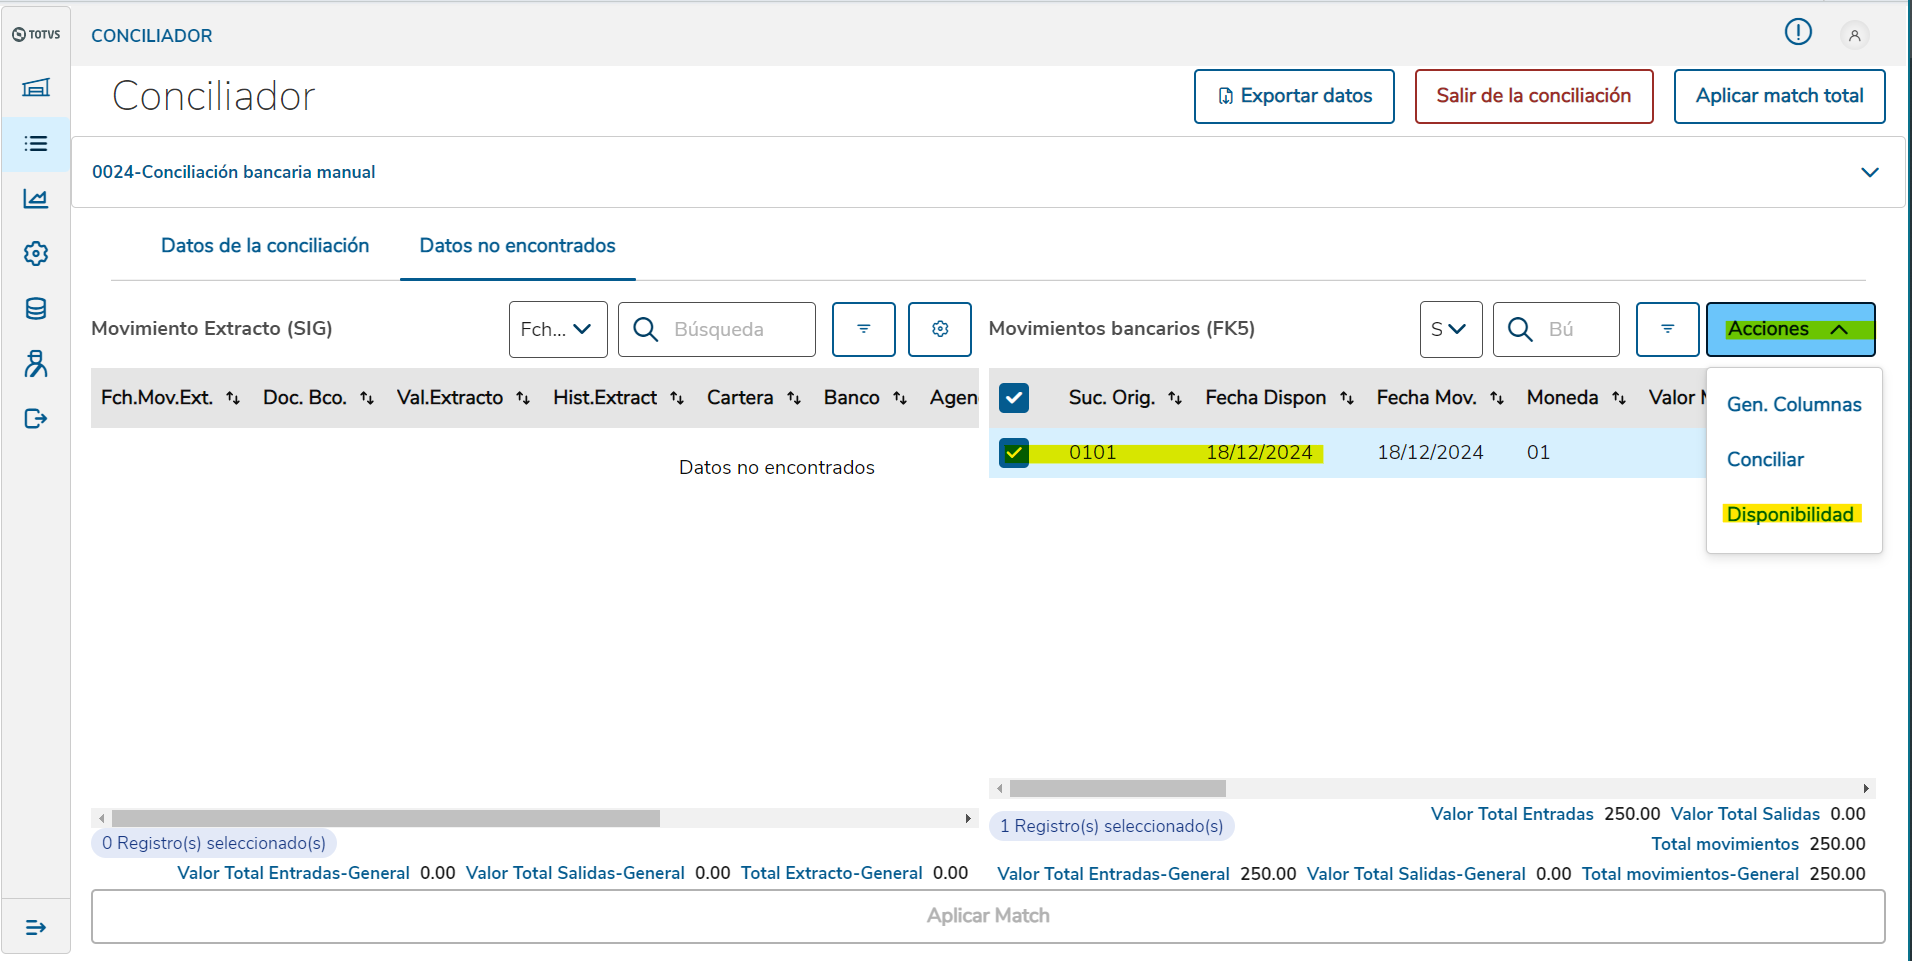Collapse the Acciones dropdown menu
This screenshot has width=1912, height=961.
pos(1789,329)
